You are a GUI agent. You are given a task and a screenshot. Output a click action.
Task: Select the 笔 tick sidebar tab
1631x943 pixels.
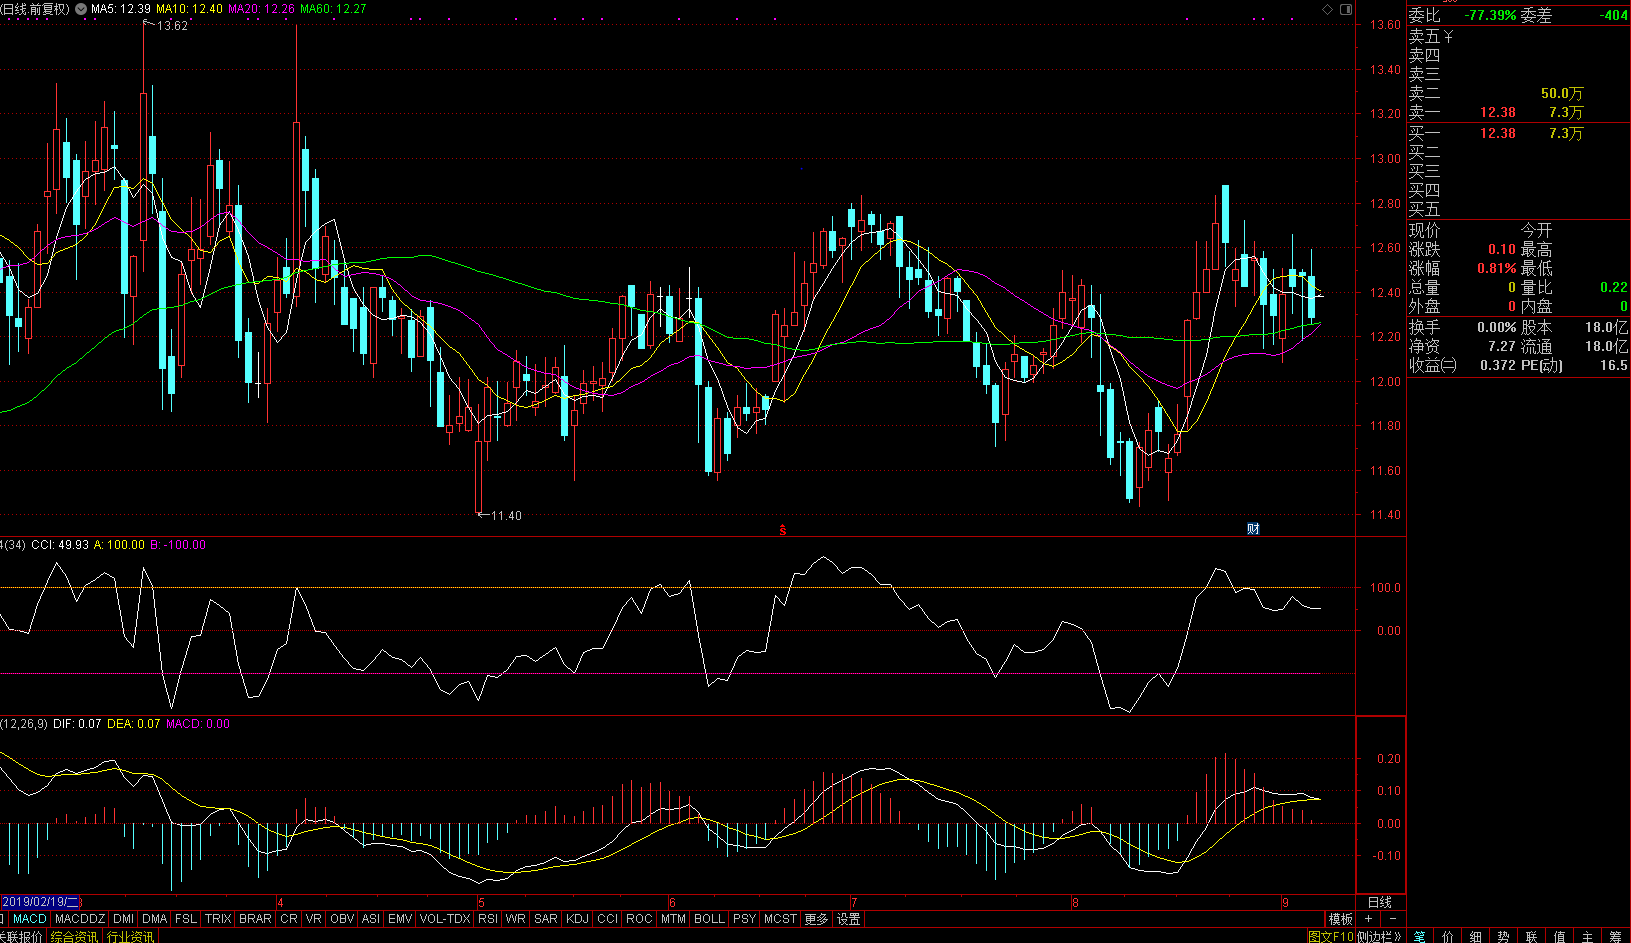tap(1420, 937)
